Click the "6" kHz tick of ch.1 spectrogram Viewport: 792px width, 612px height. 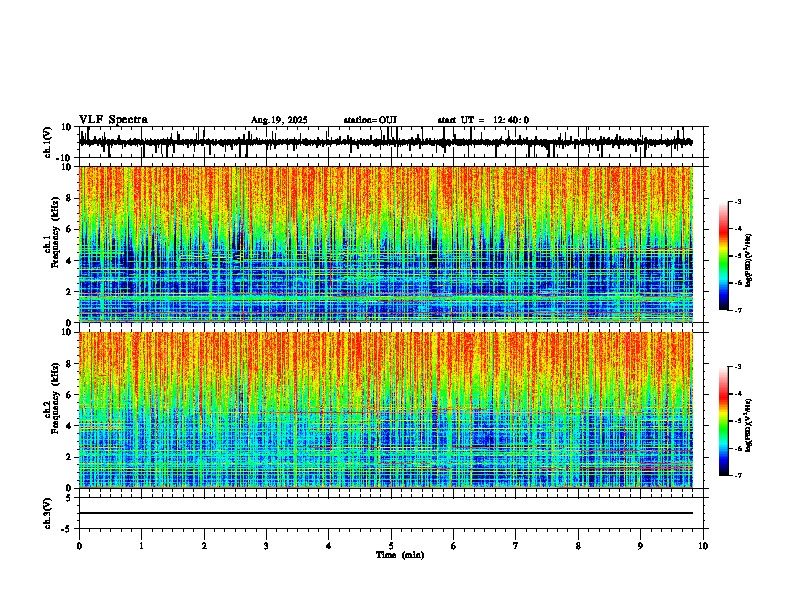69,229
